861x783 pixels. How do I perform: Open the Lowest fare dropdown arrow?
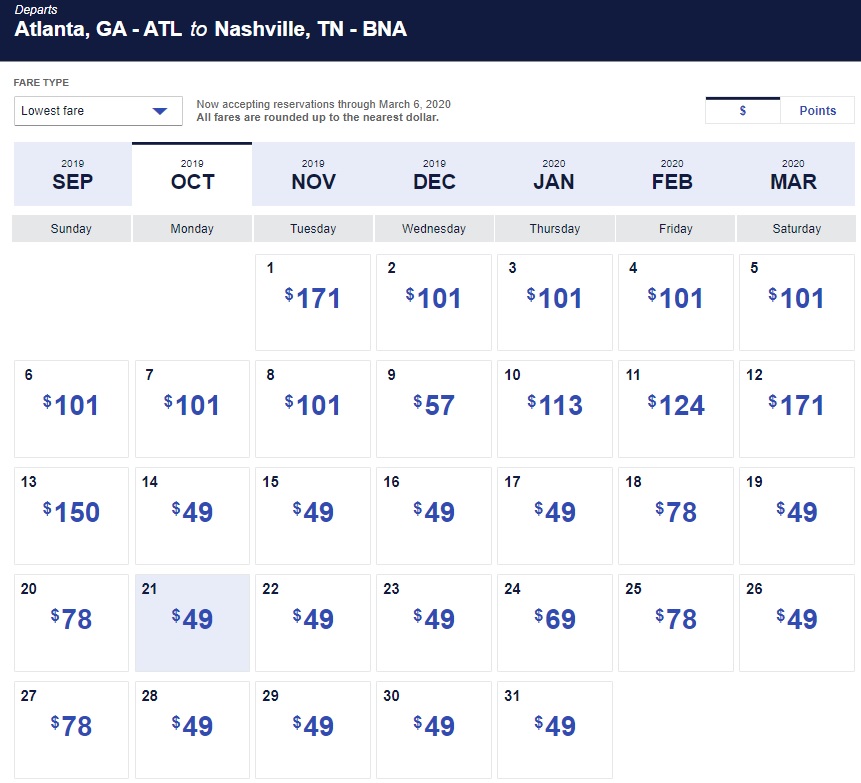click(x=159, y=111)
